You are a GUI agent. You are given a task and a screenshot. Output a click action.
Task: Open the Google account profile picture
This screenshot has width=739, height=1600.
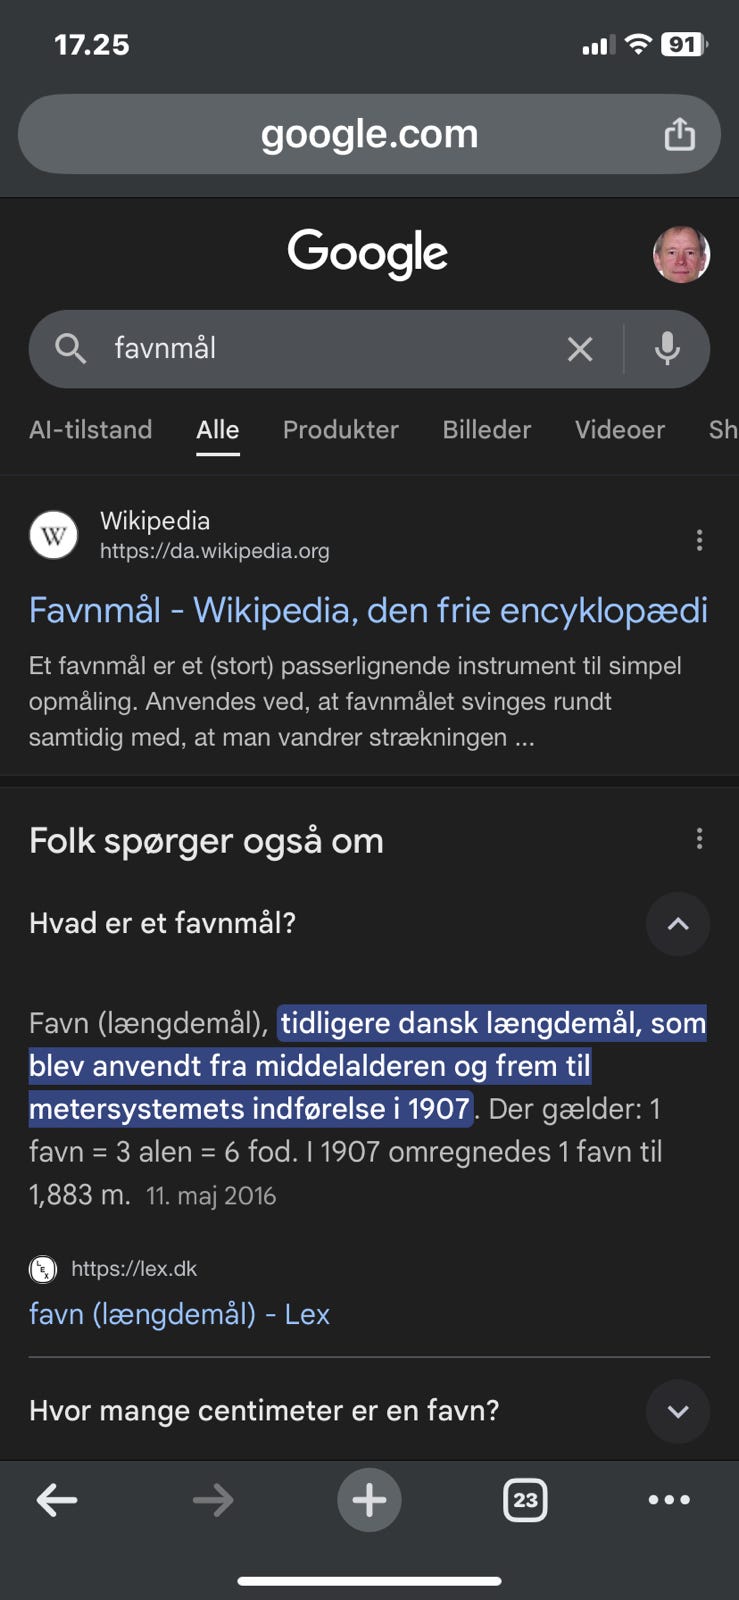pyautogui.click(x=681, y=254)
